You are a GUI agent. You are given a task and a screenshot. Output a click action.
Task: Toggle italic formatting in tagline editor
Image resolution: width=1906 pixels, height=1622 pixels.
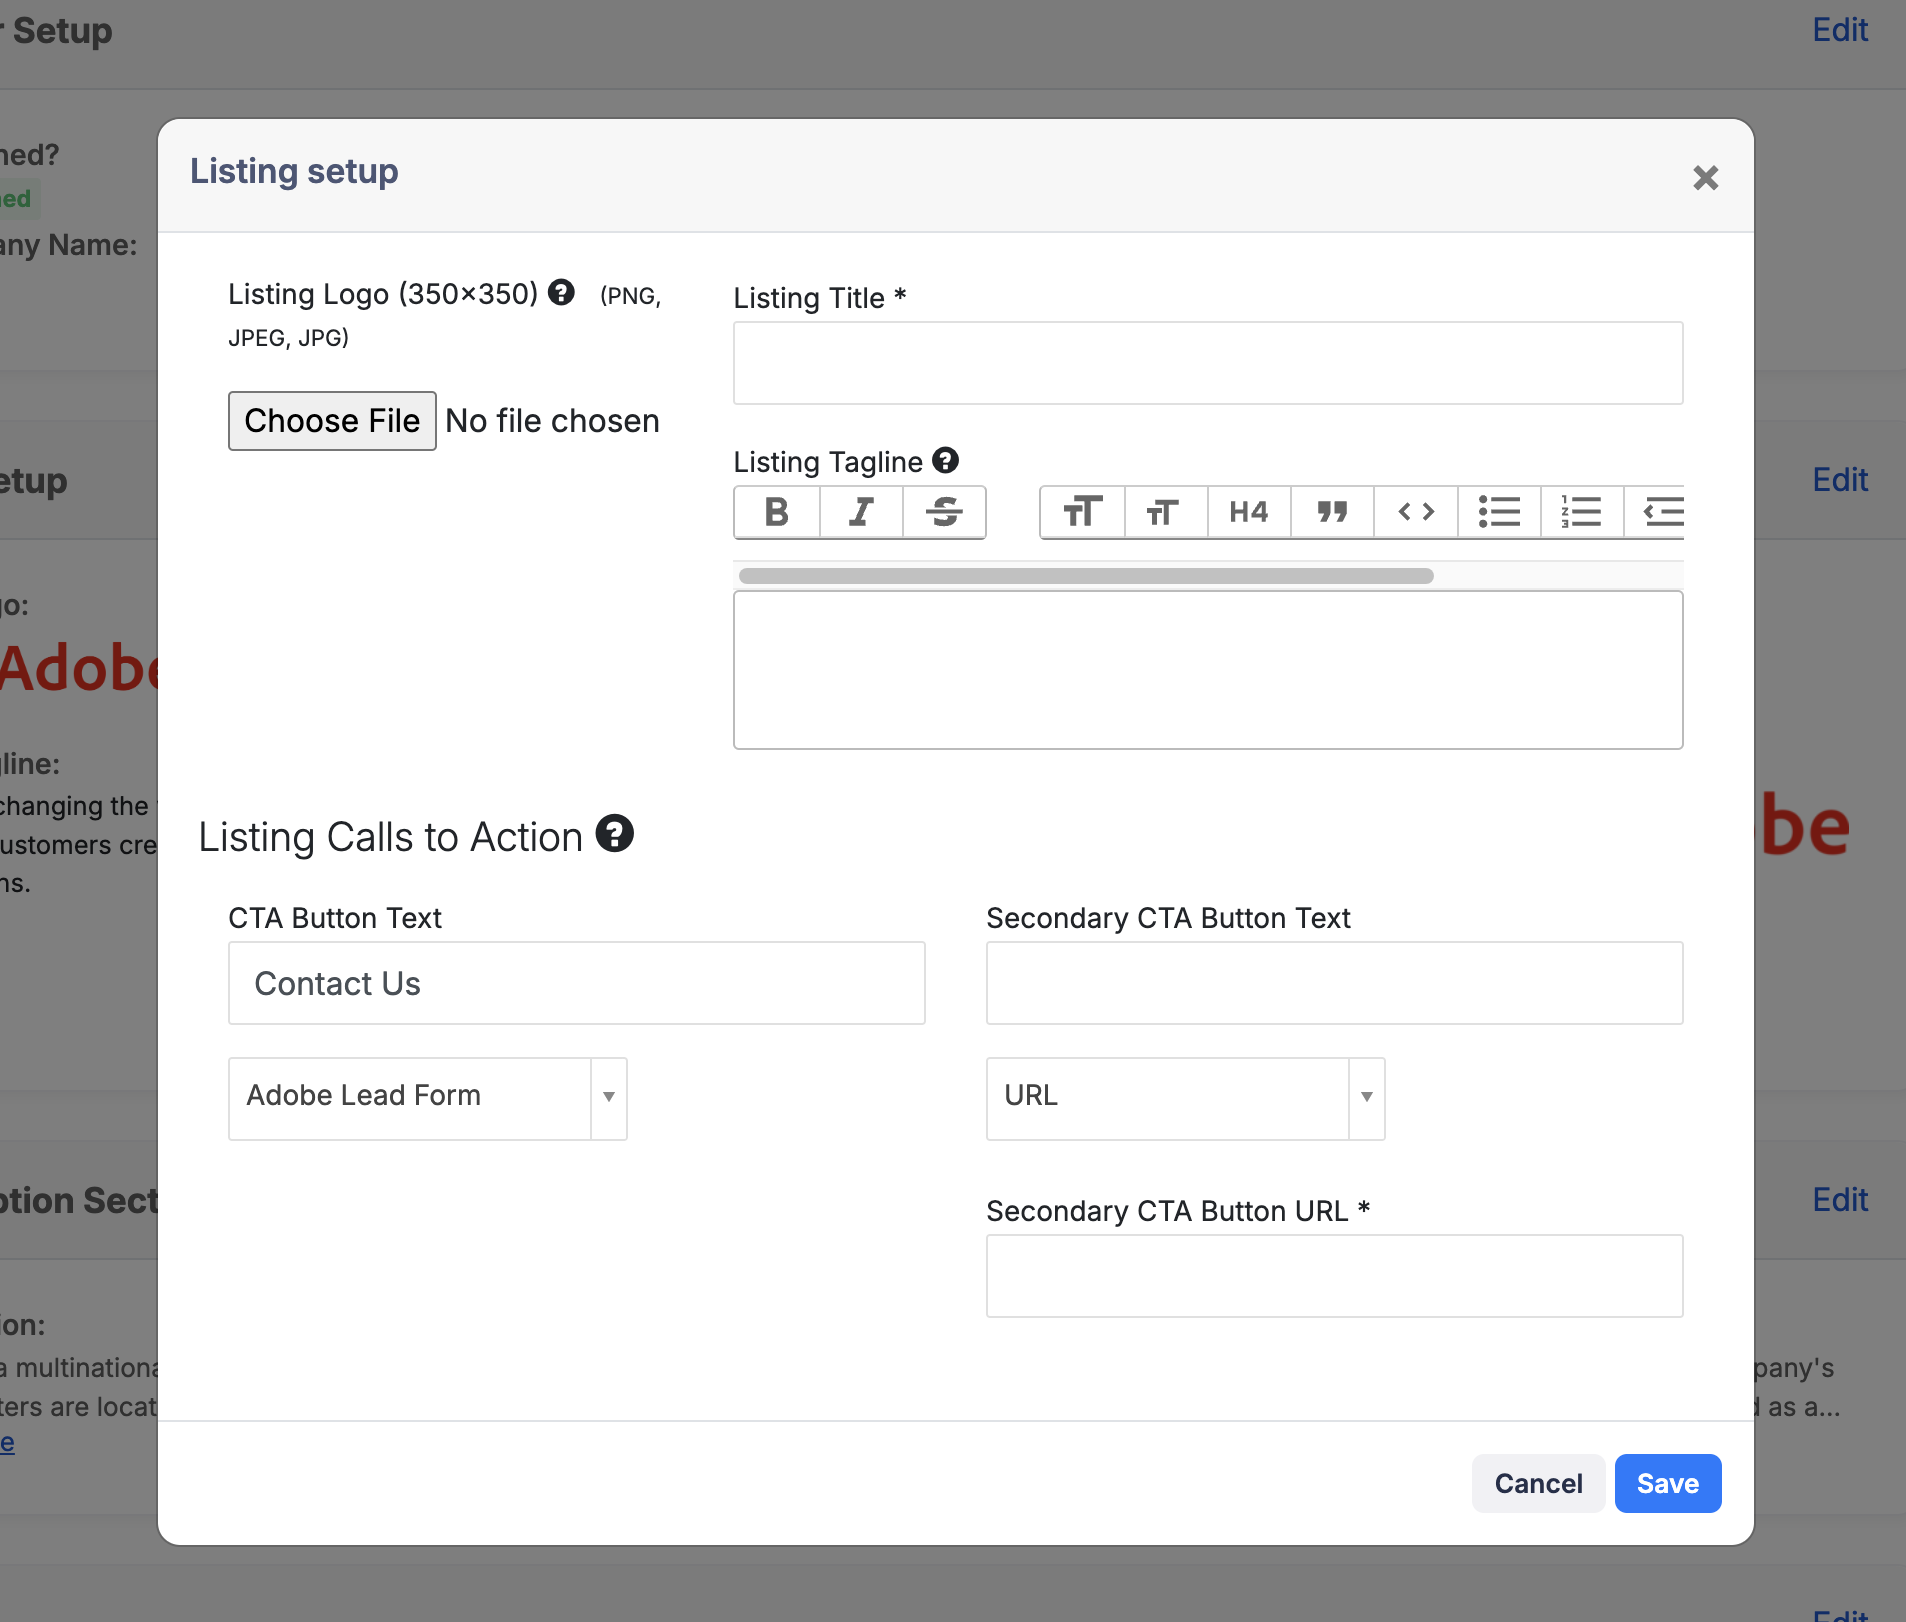click(x=861, y=512)
